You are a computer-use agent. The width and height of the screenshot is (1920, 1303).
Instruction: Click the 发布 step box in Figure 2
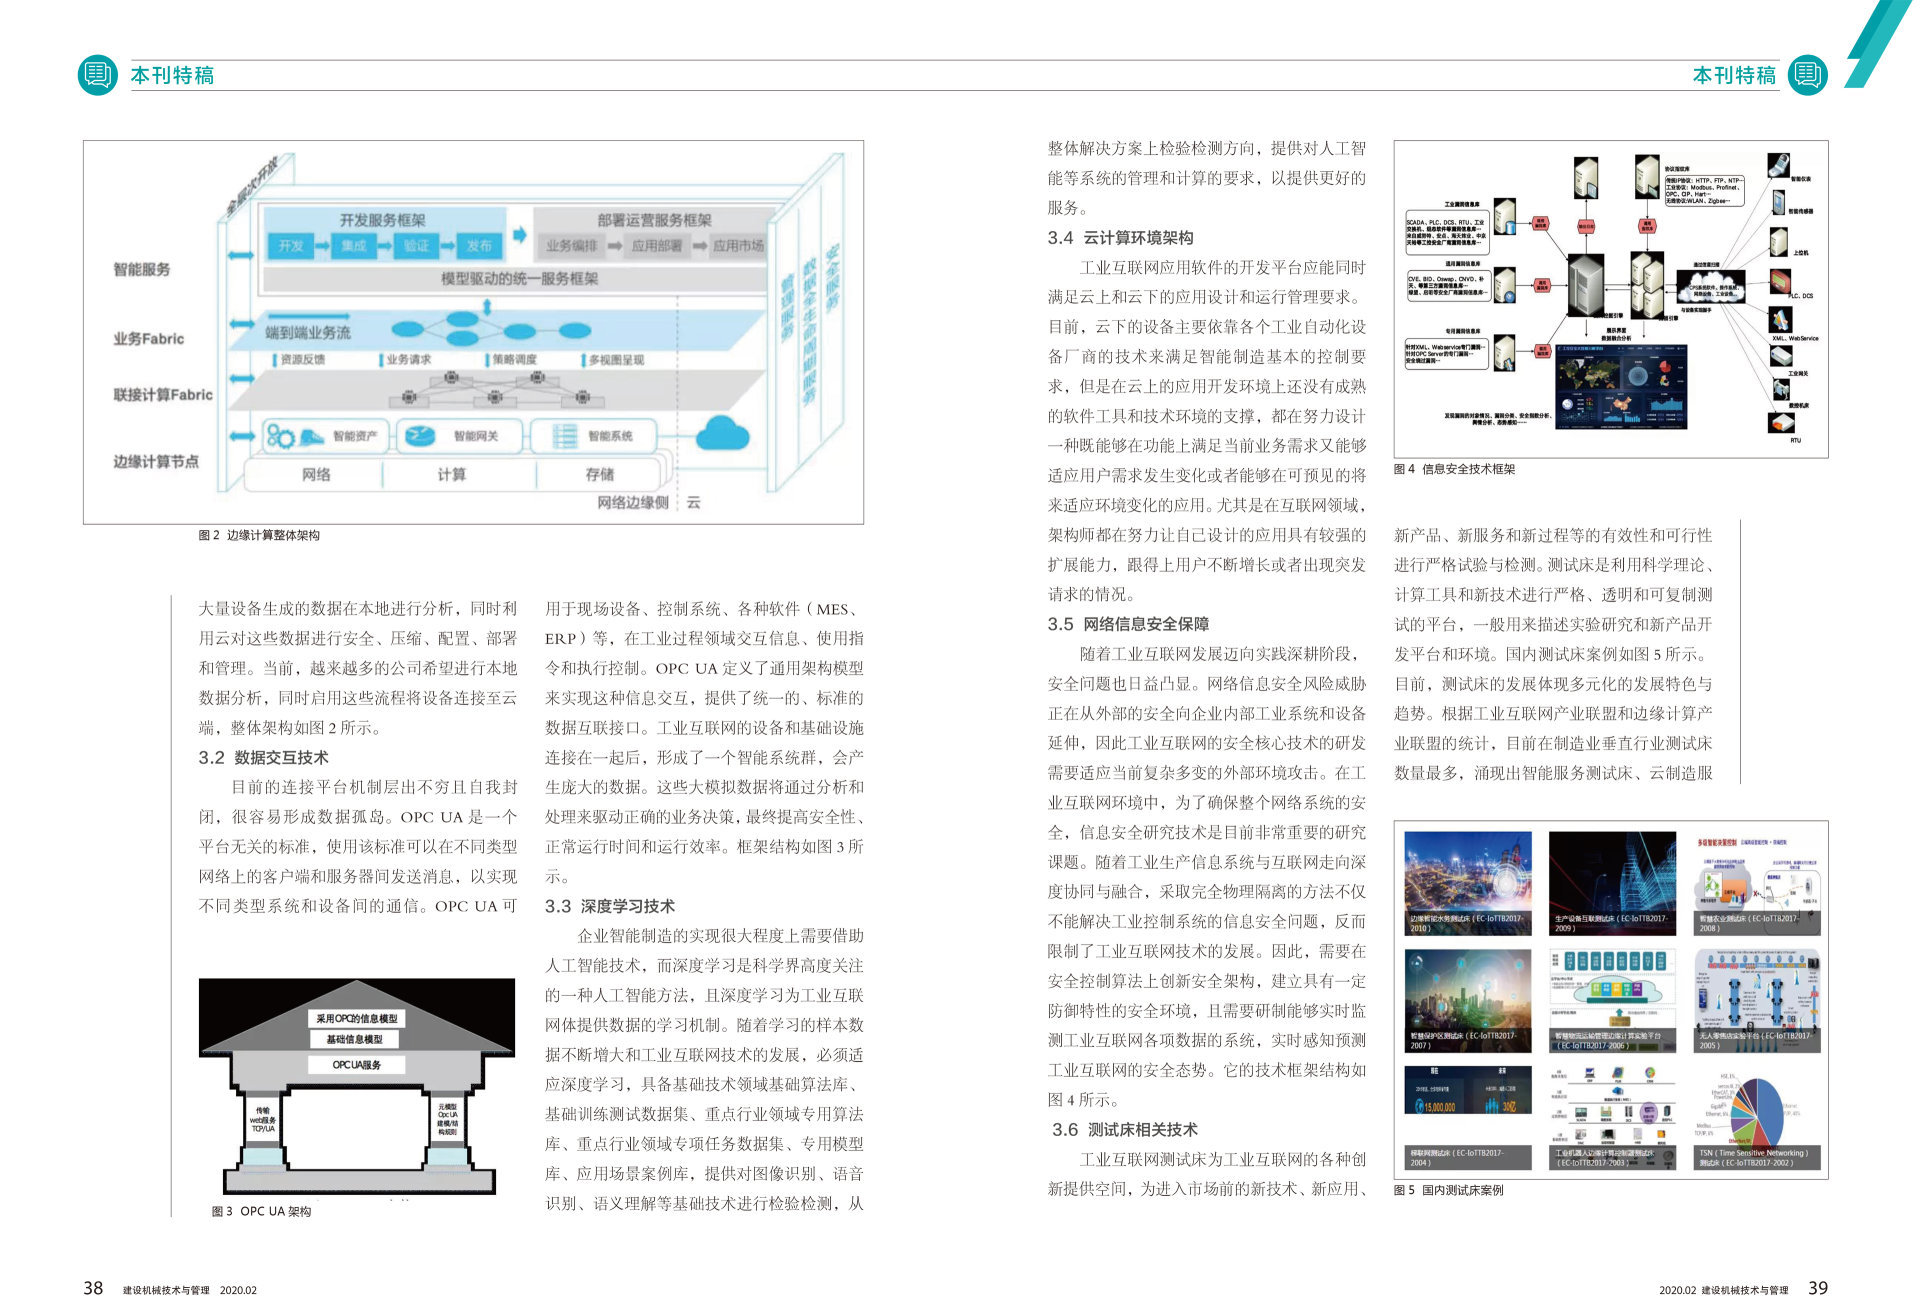click(479, 245)
